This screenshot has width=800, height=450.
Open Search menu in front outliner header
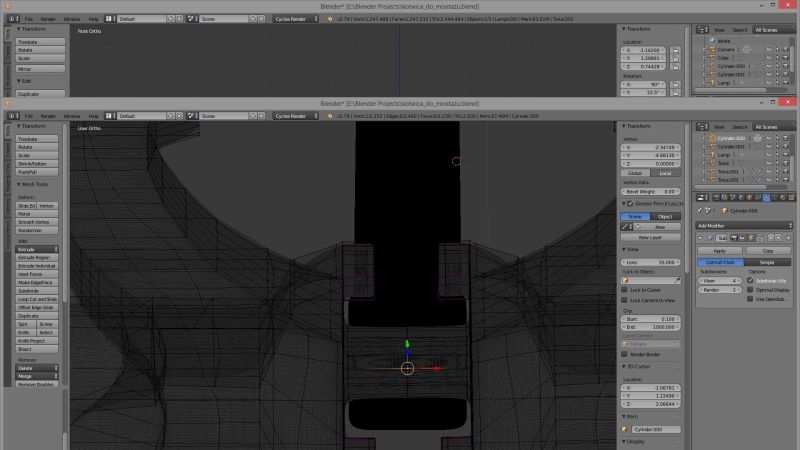[x=740, y=127]
